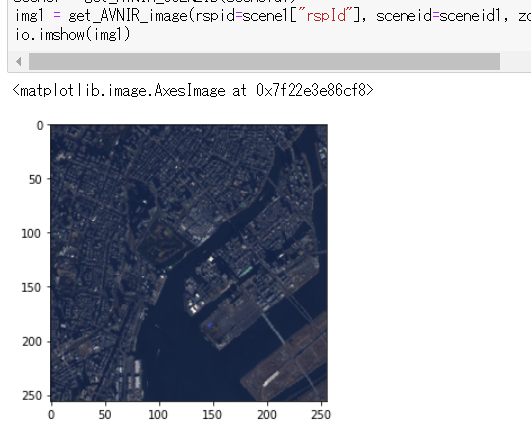Click the red "rspId" string in the code
This screenshot has height=428, width=531.
pos(326,15)
